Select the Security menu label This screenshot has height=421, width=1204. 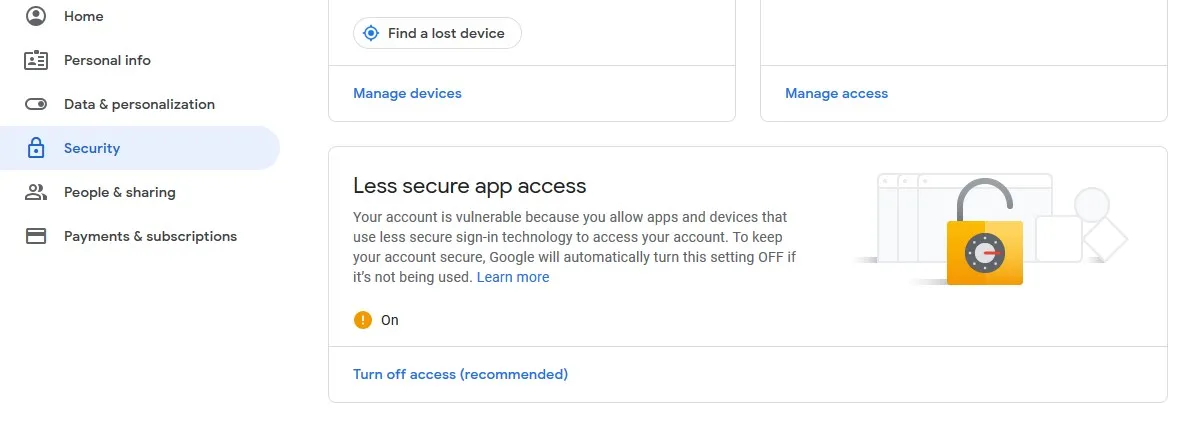pyautogui.click(x=92, y=148)
